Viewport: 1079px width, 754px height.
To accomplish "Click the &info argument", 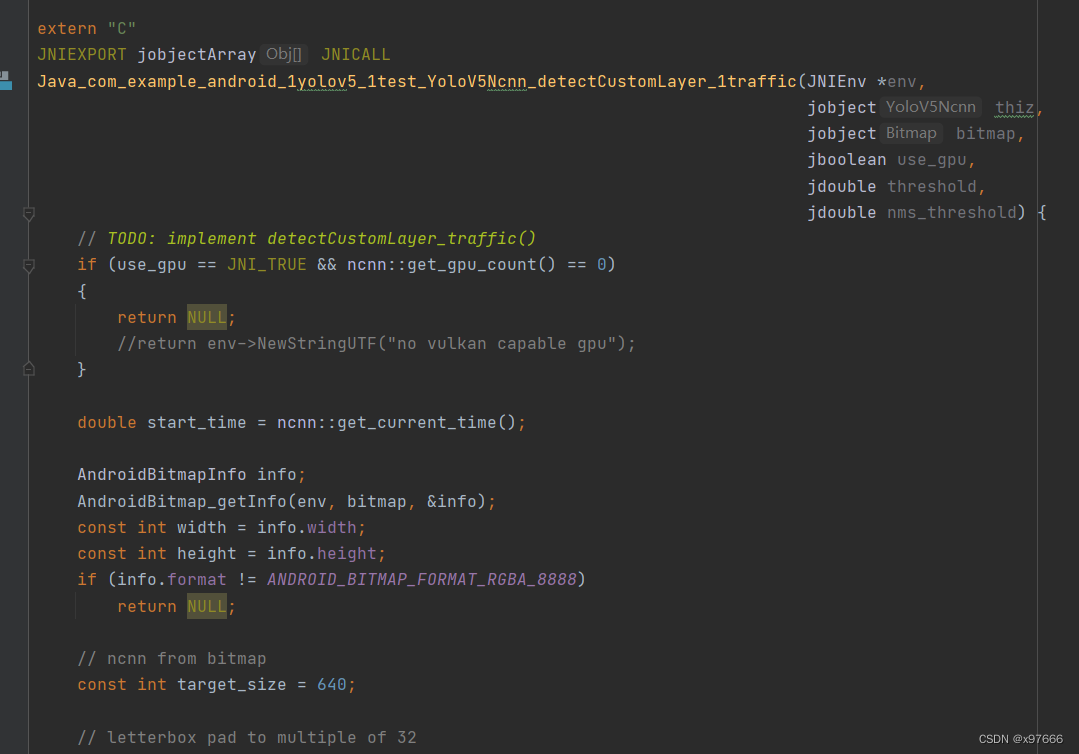I will pyautogui.click(x=451, y=502).
